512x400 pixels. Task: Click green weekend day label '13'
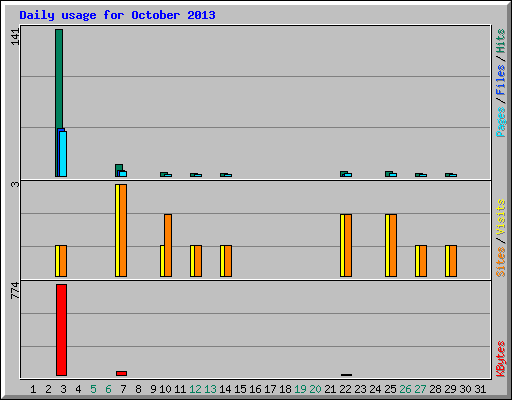point(210,389)
